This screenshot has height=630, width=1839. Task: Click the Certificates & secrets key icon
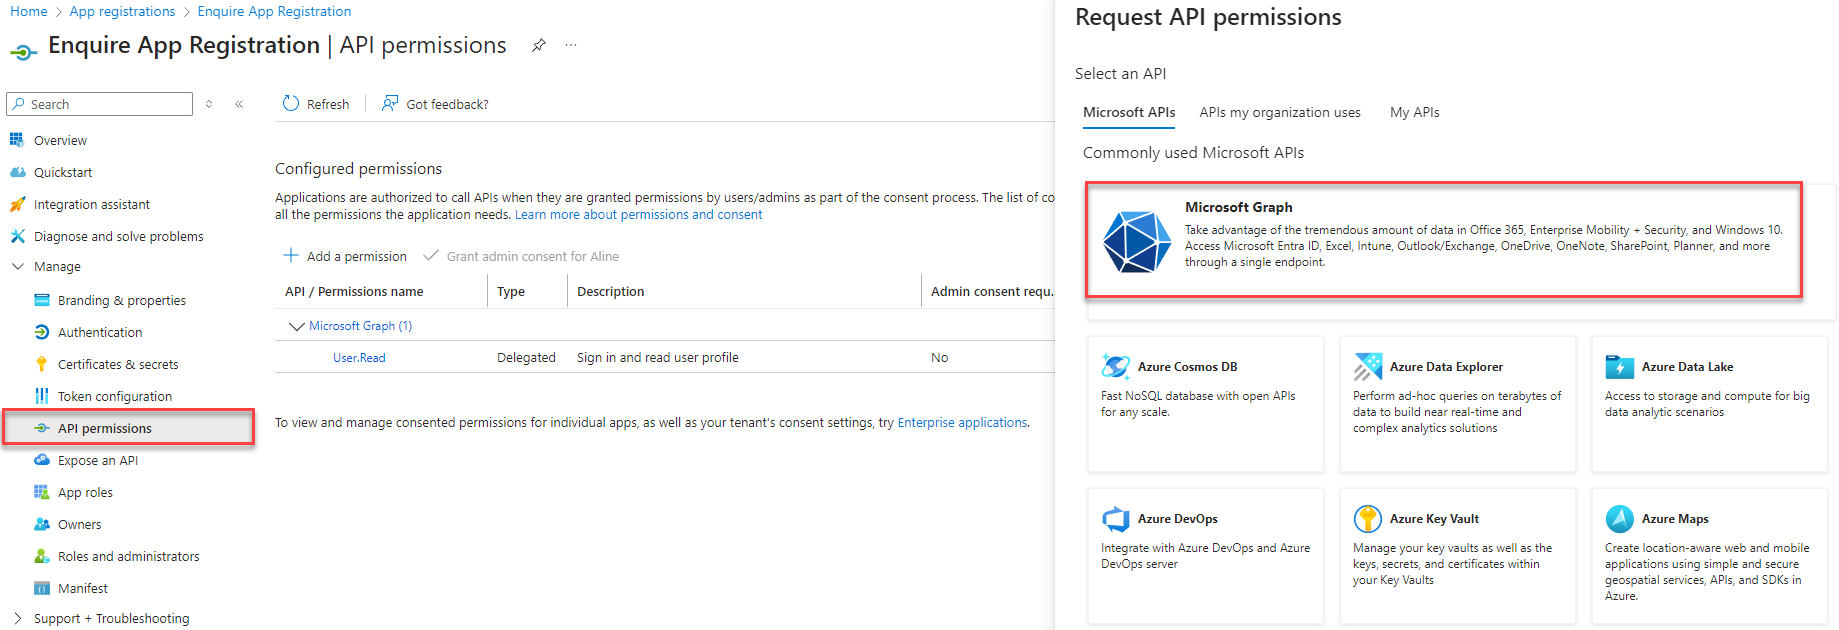pos(41,364)
